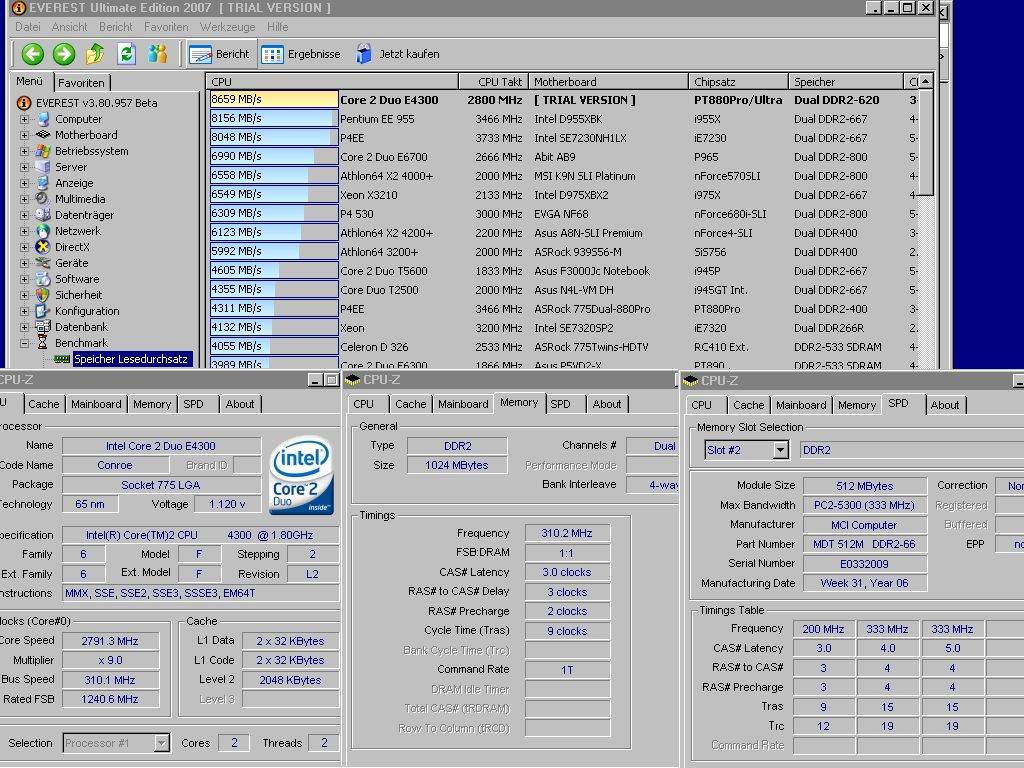Open the Slot #2 dropdown
The width and height of the screenshot is (1024, 768).
780,450
